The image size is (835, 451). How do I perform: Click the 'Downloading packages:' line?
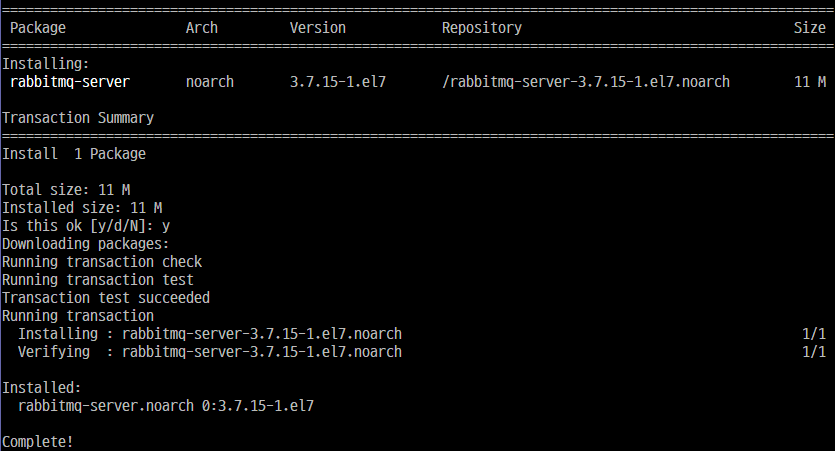coord(86,244)
